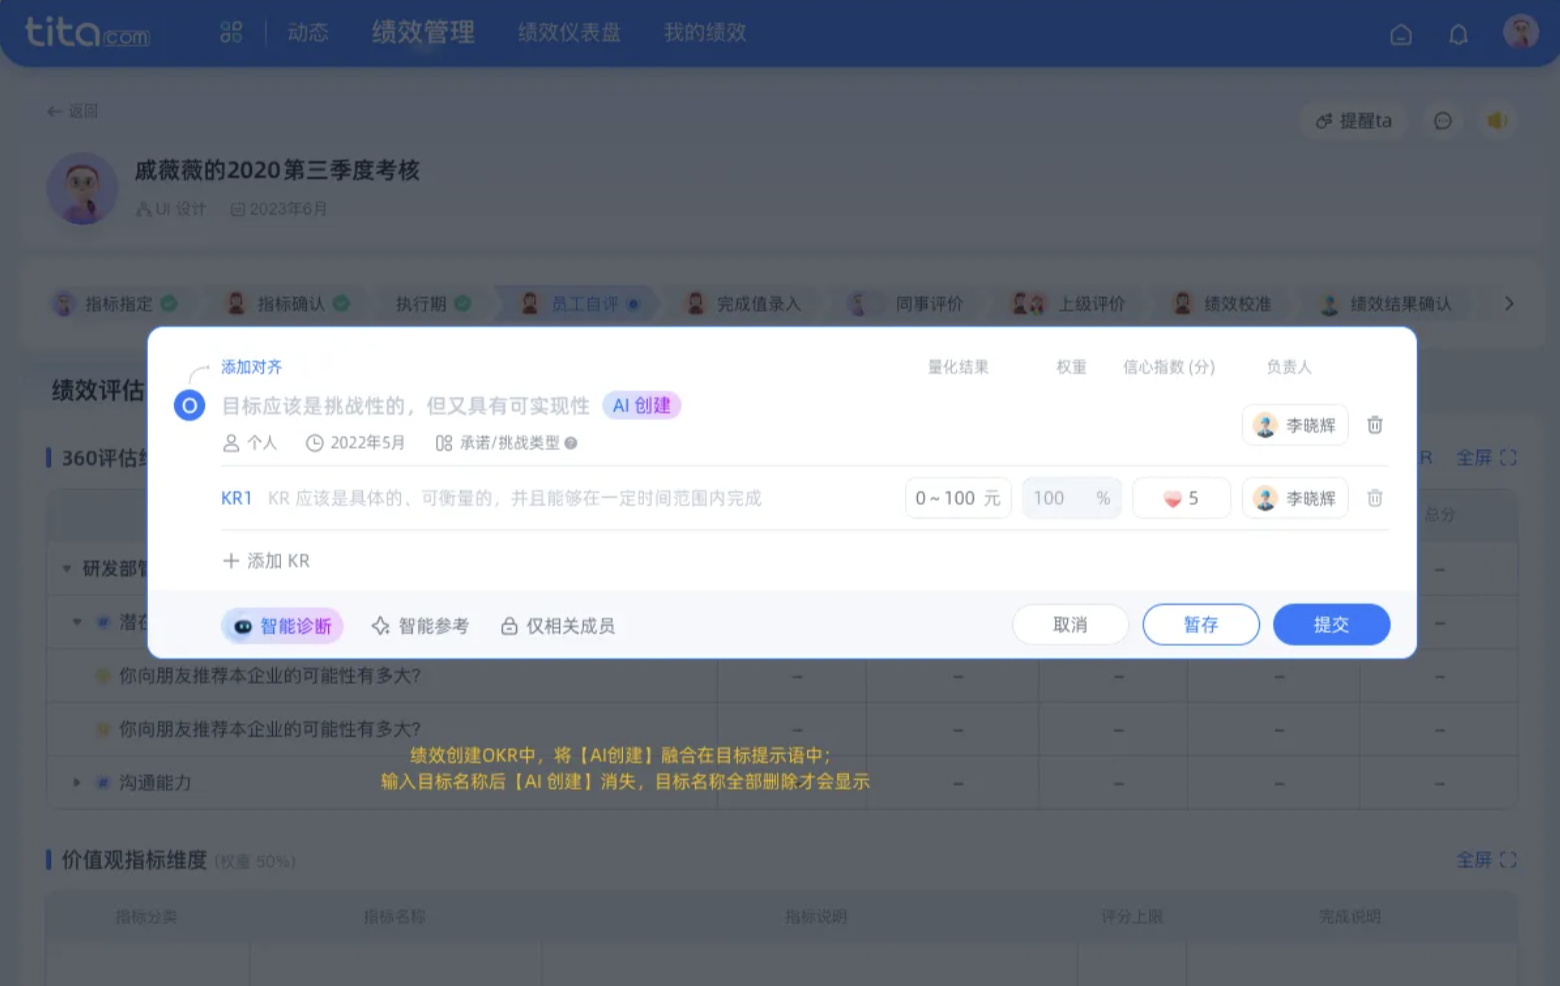Open 仅相关成员 visibility setting
Image resolution: width=1560 pixels, height=986 pixels.
point(558,626)
